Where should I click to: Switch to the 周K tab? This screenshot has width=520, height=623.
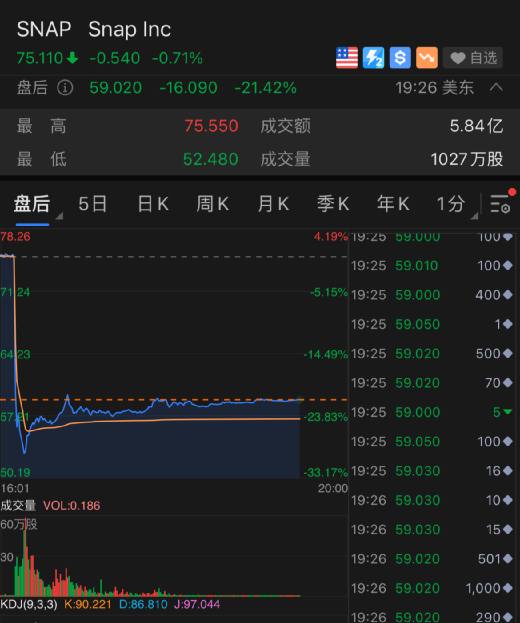213,204
